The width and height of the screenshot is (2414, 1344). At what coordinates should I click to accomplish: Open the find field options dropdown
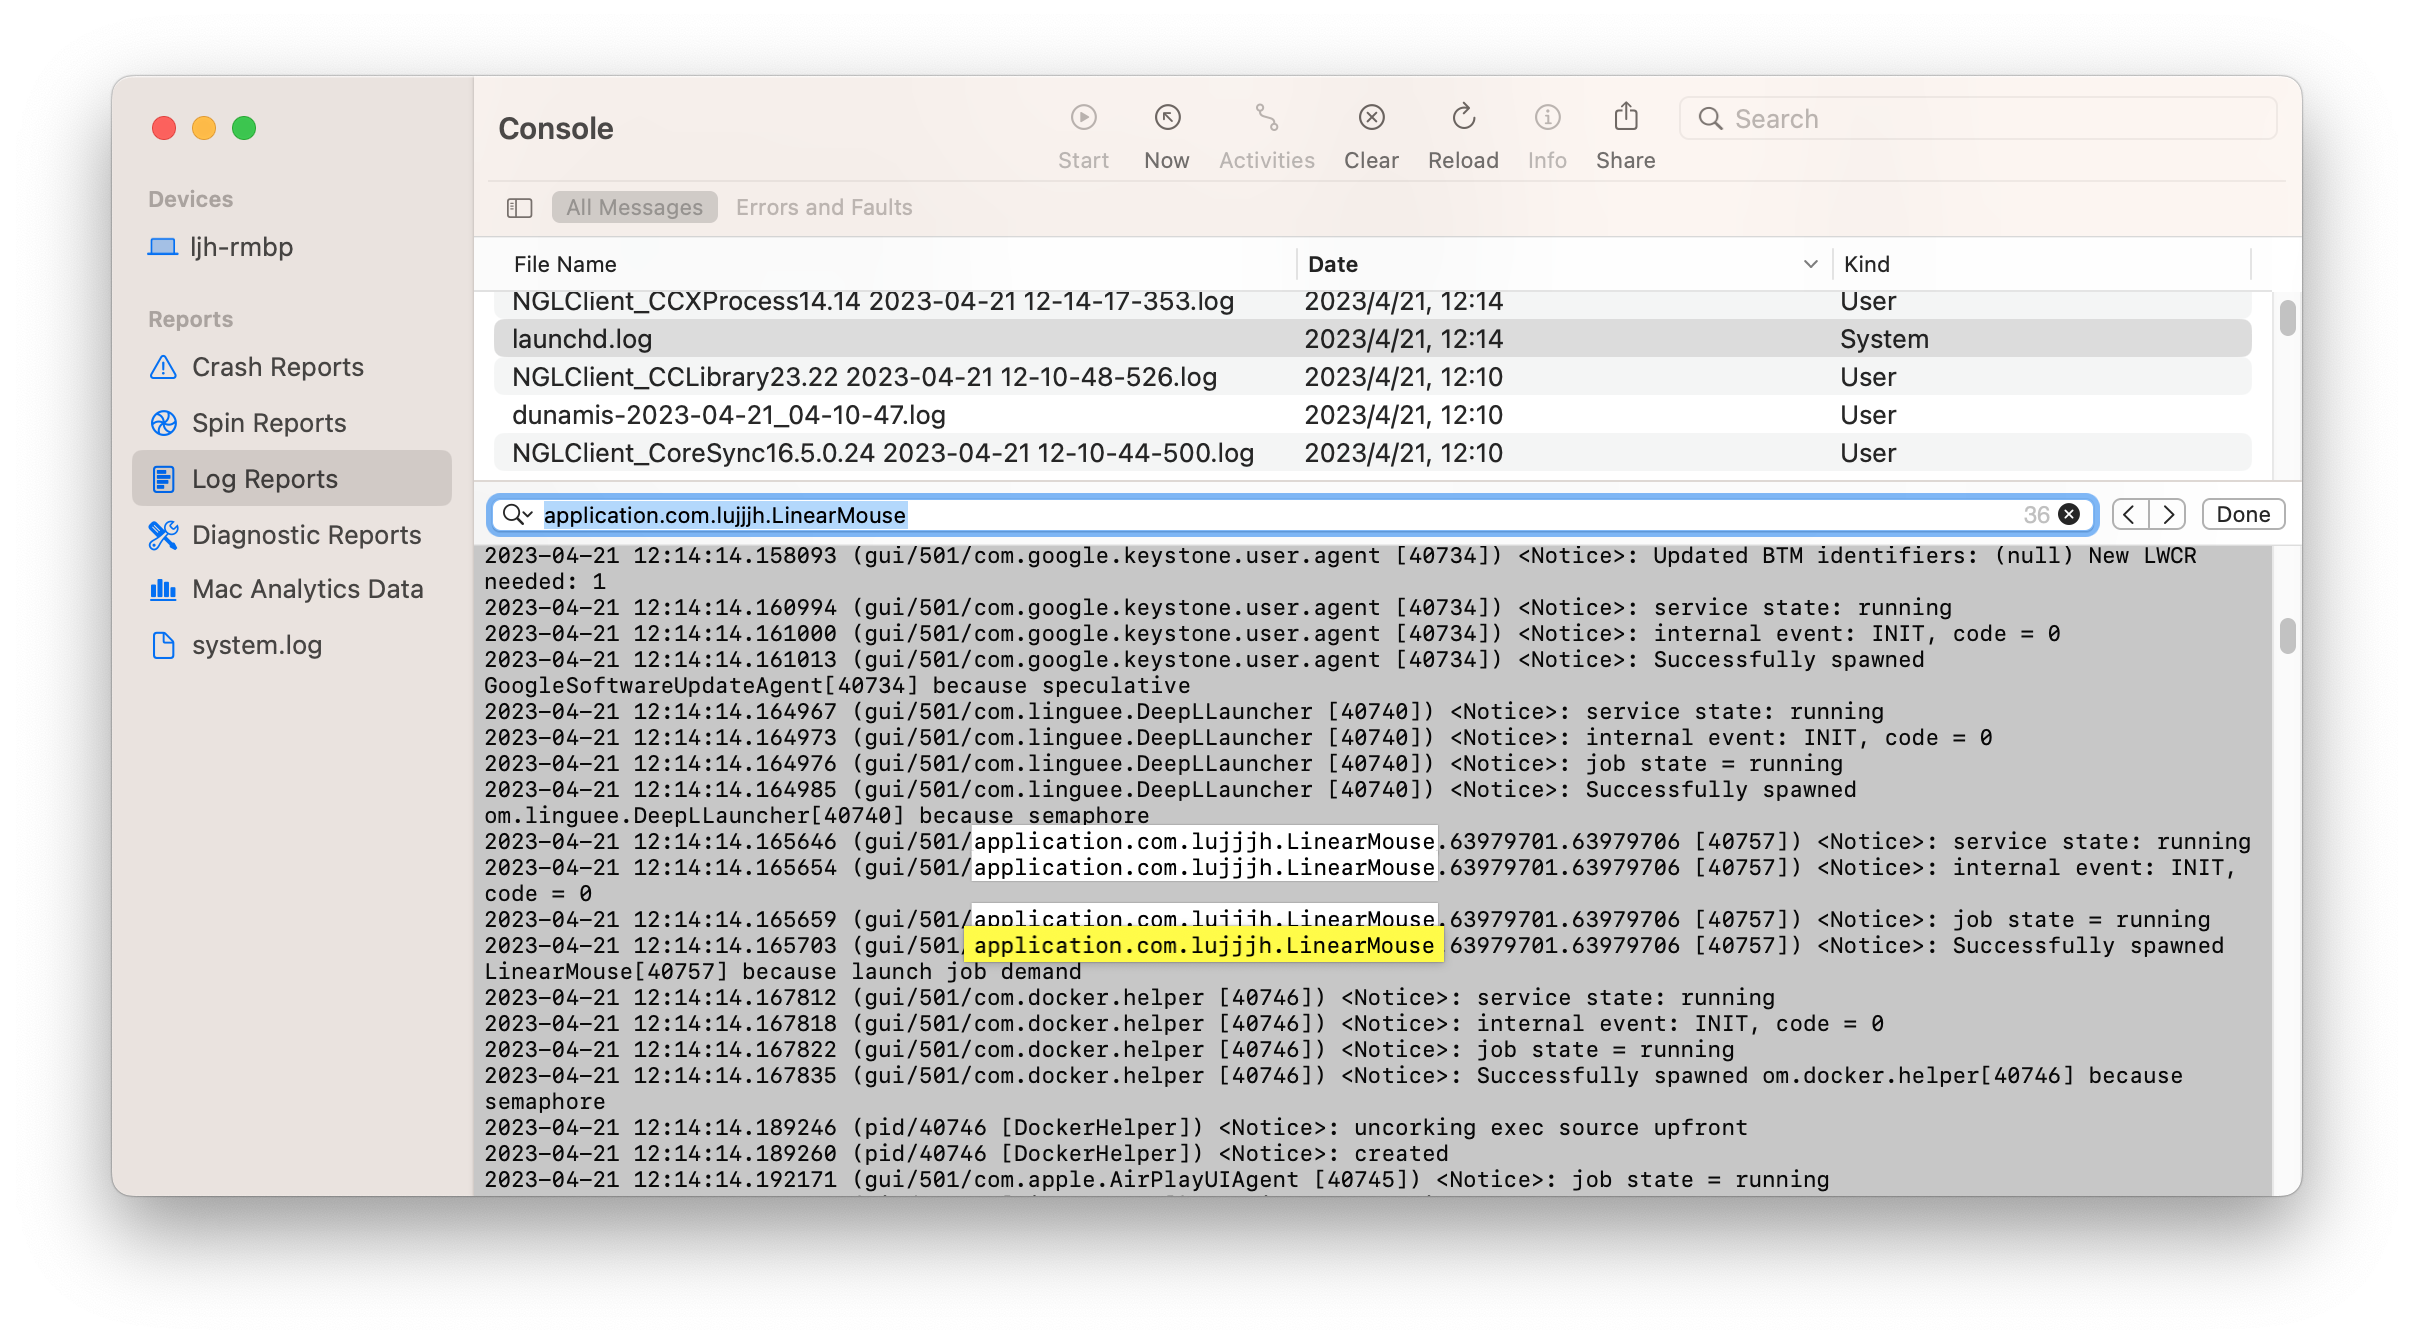click(x=517, y=515)
